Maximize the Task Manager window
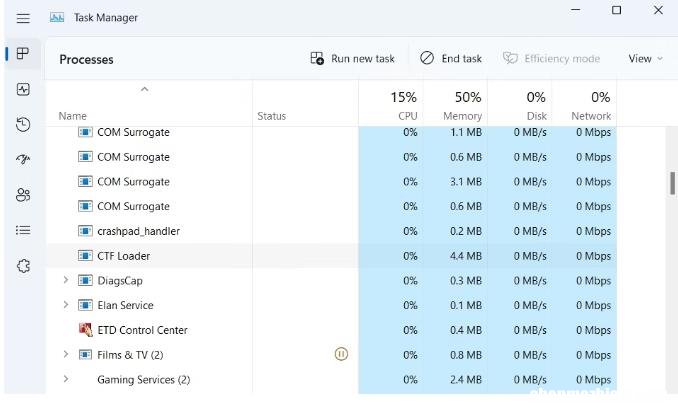The image size is (678, 411). tap(617, 10)
